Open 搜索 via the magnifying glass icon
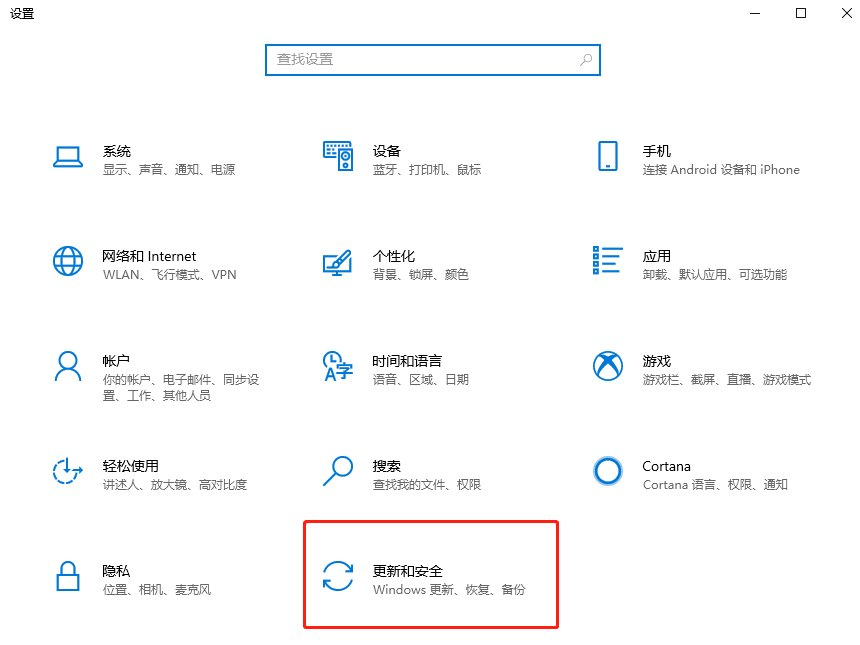 pyautogui.click(x=338, y=471)
